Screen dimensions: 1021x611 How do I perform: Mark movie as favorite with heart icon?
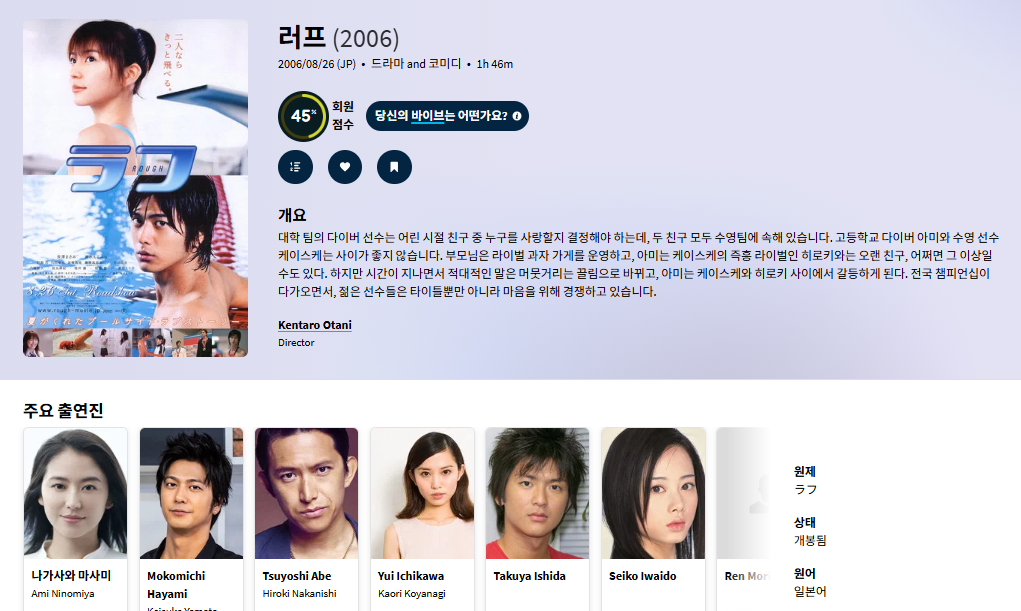click(x=344, y=167)
